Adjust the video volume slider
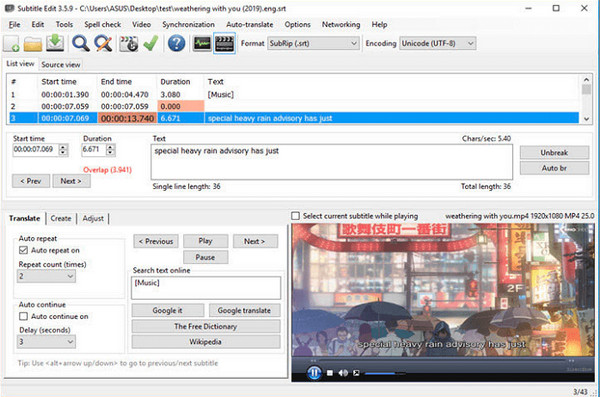The image size is (600, 397). 385,373
